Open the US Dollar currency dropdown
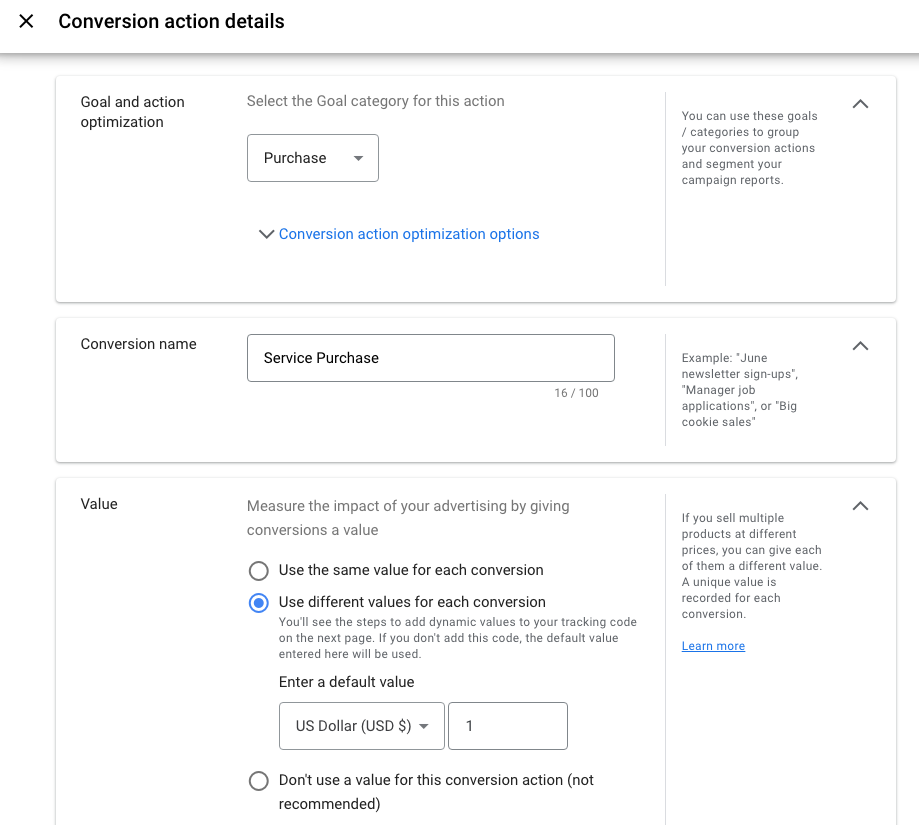The image size is (919, 825). [361, 726]
